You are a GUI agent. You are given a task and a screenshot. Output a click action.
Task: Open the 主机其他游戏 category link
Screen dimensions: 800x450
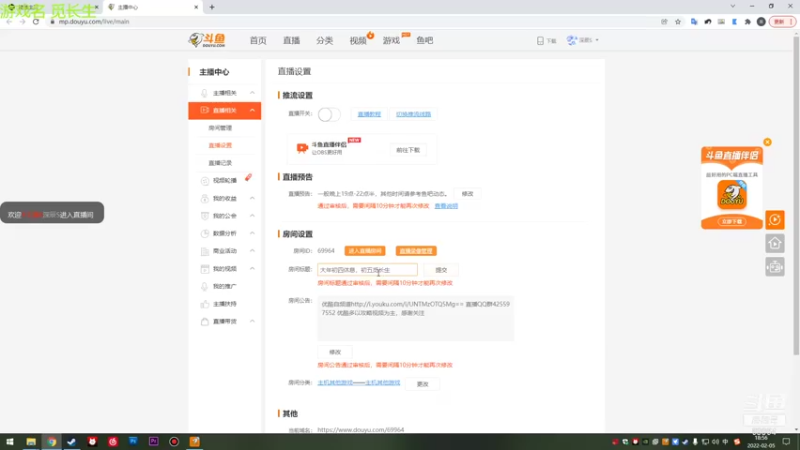point(359,383)
